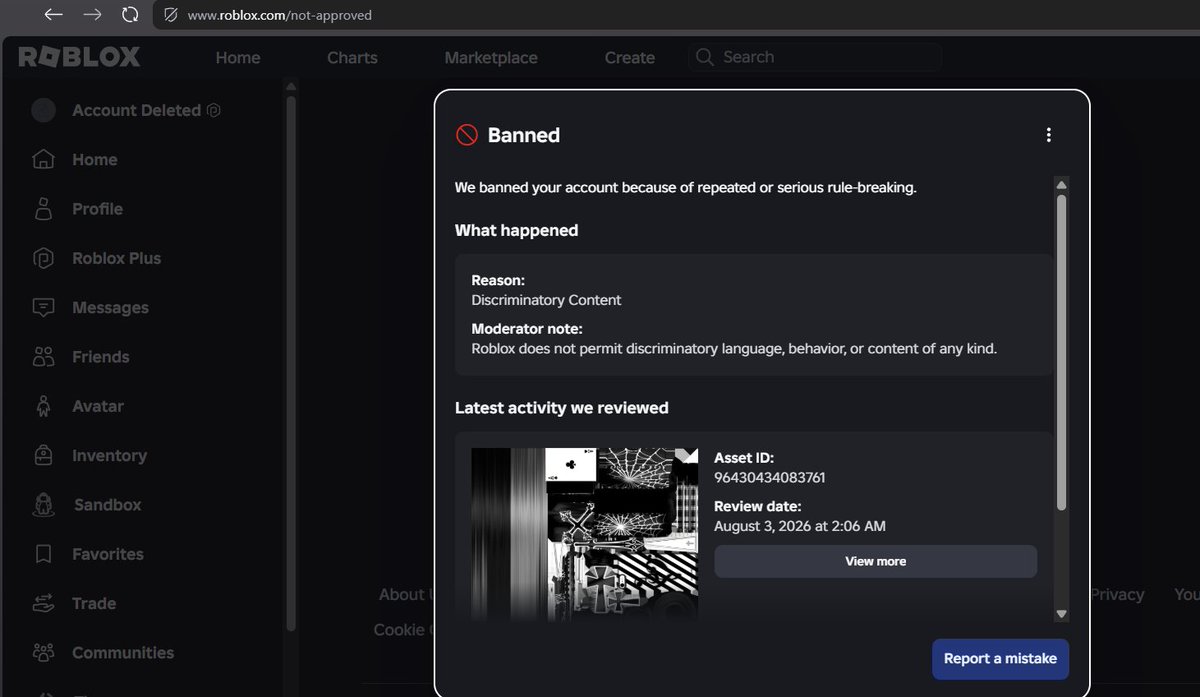Click the Account Deleted avatar circle
The image size is (1200, 697).
[x=43, y=110]
